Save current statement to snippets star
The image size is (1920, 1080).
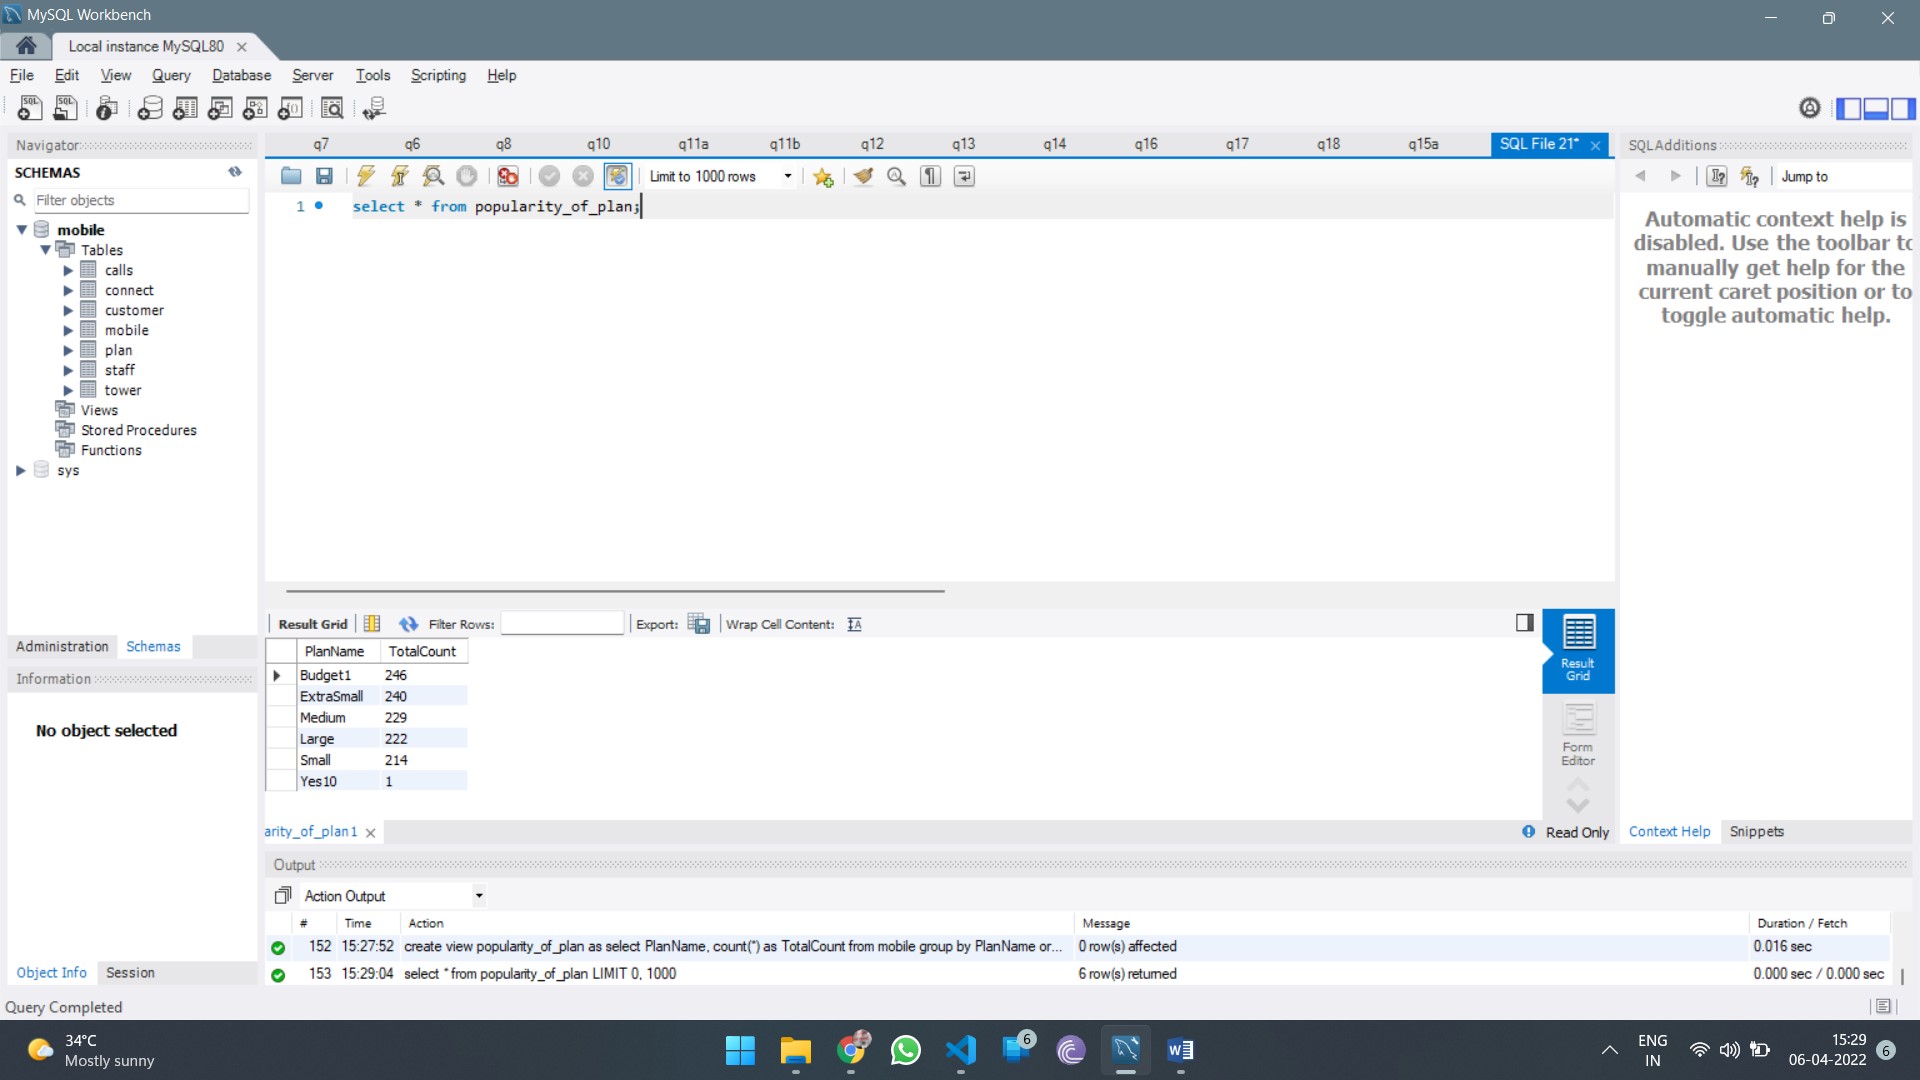coord(823,176)
